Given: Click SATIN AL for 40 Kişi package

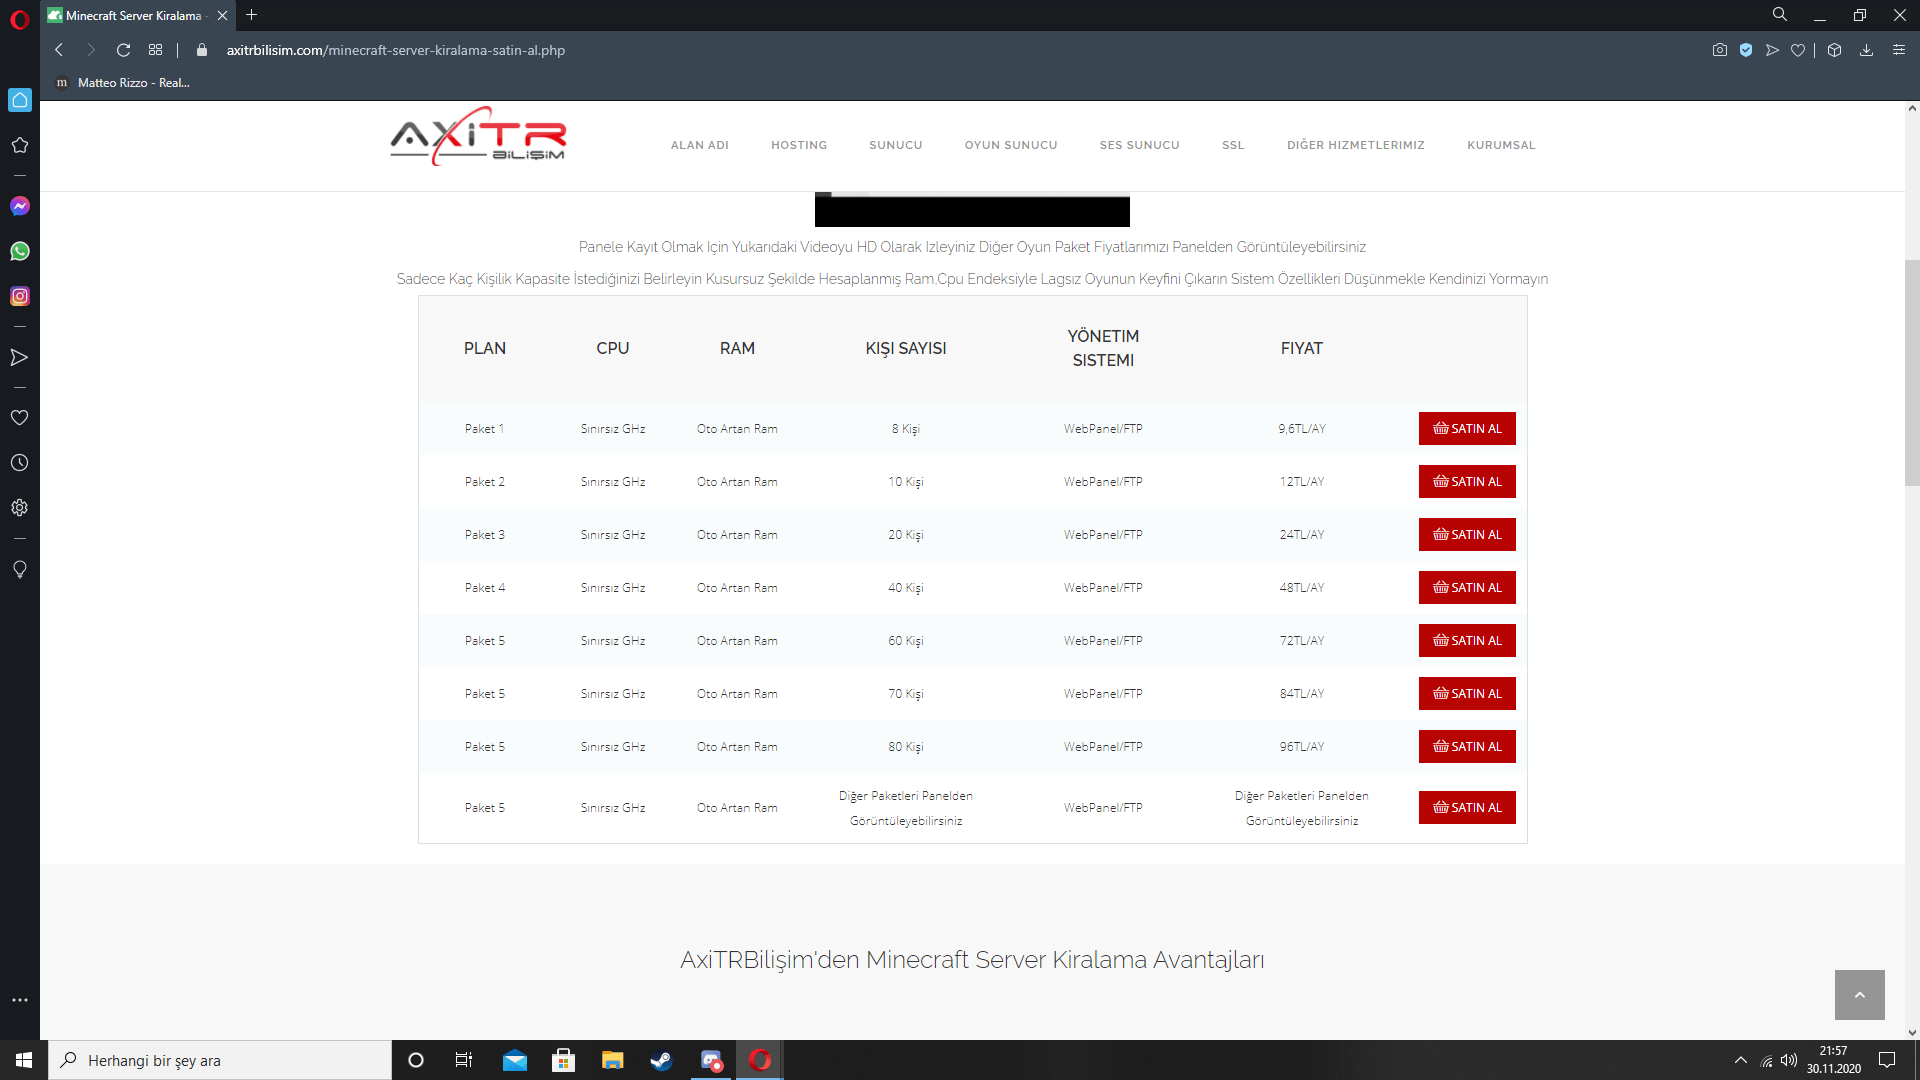Looking at the screenshot, I should click(1466, 588).
